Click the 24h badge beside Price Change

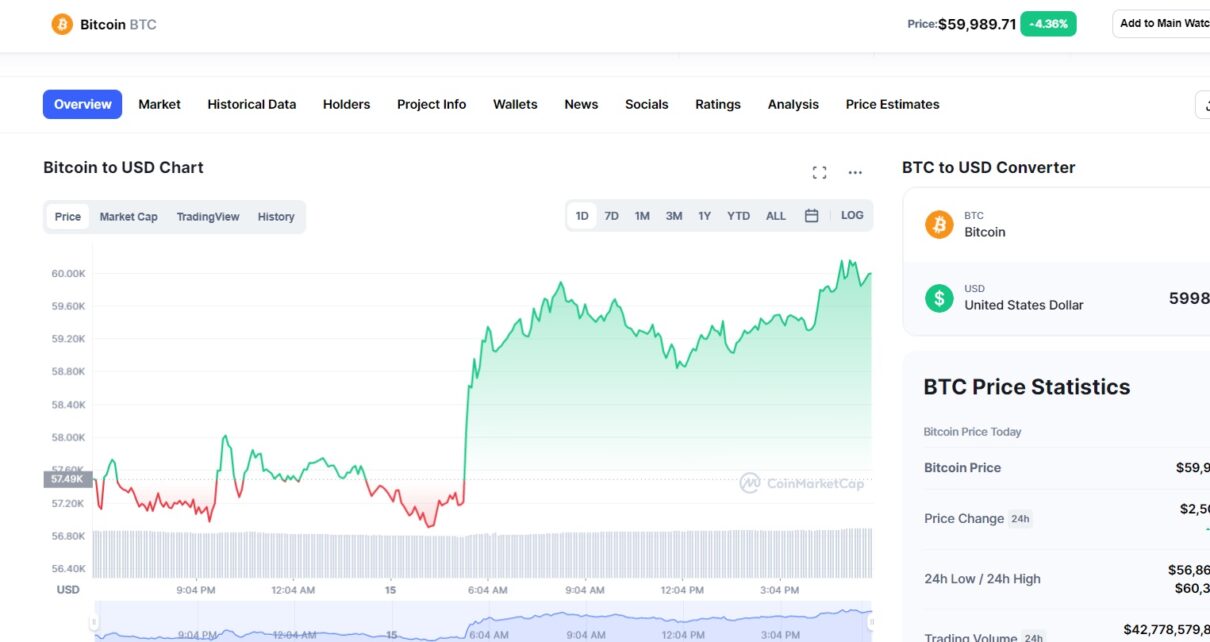(1020, 519)
